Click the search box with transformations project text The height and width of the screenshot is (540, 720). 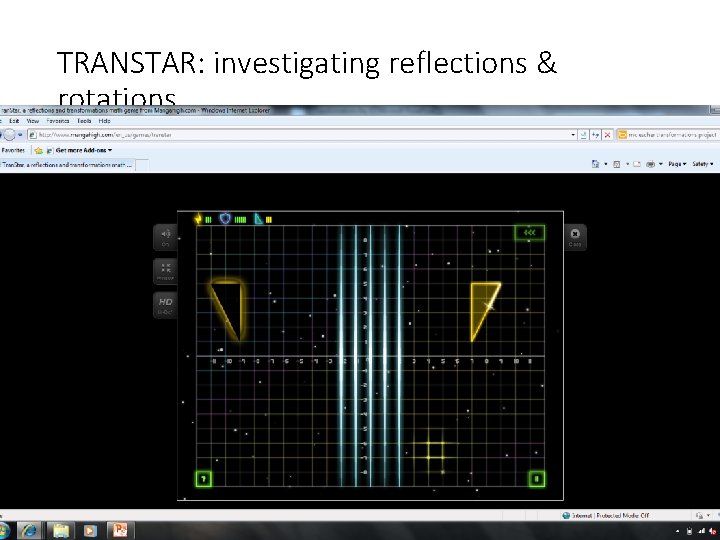(x=669, y=135)
